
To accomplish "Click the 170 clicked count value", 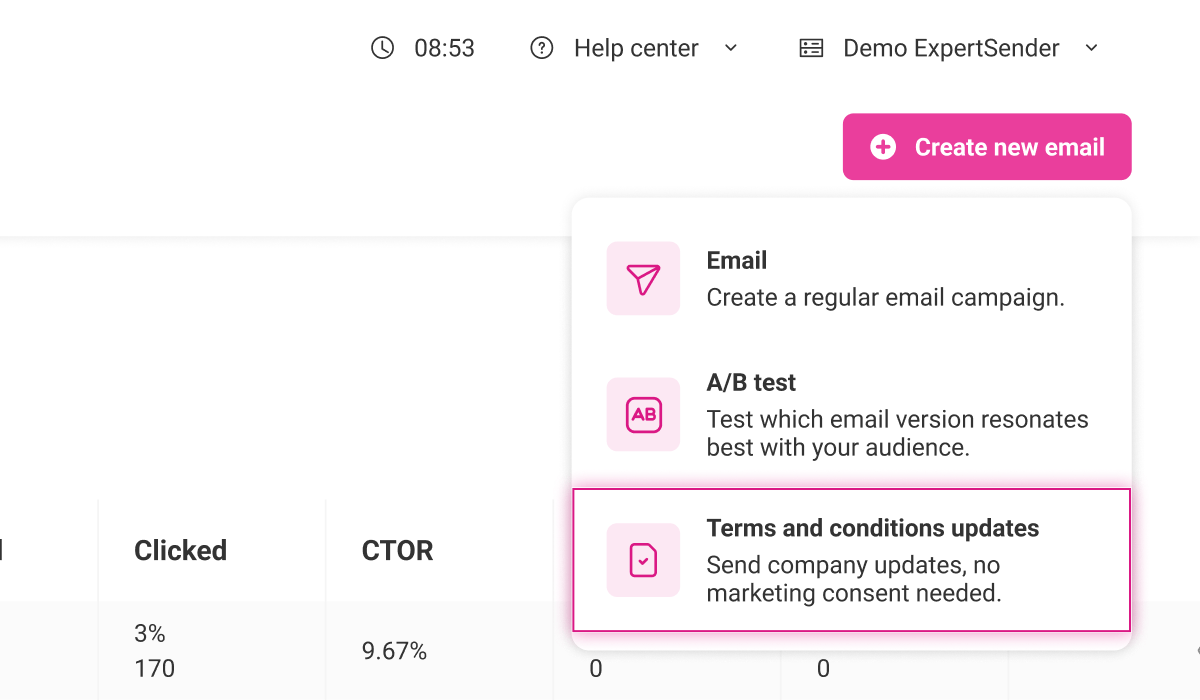I will [152, 668].
